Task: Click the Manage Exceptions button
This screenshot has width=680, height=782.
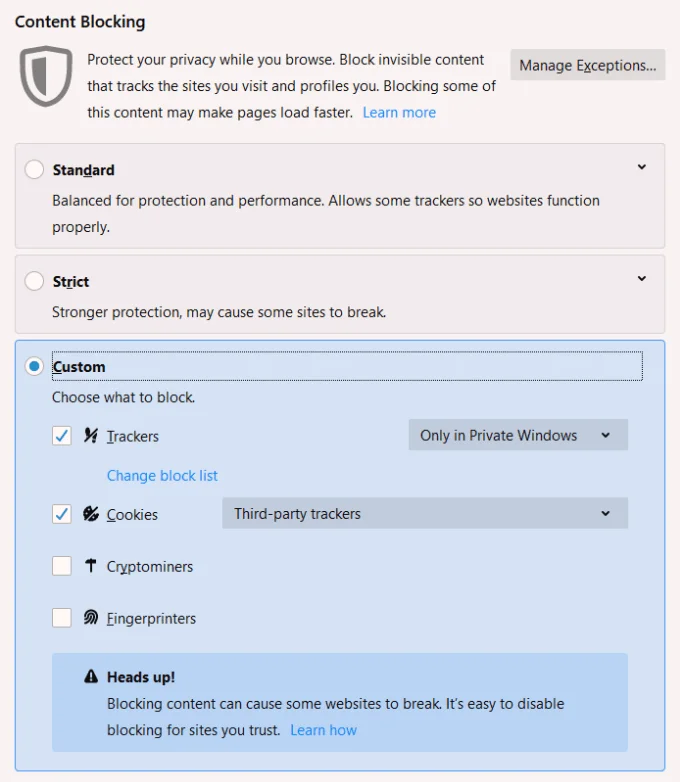Action: [587, 66]
